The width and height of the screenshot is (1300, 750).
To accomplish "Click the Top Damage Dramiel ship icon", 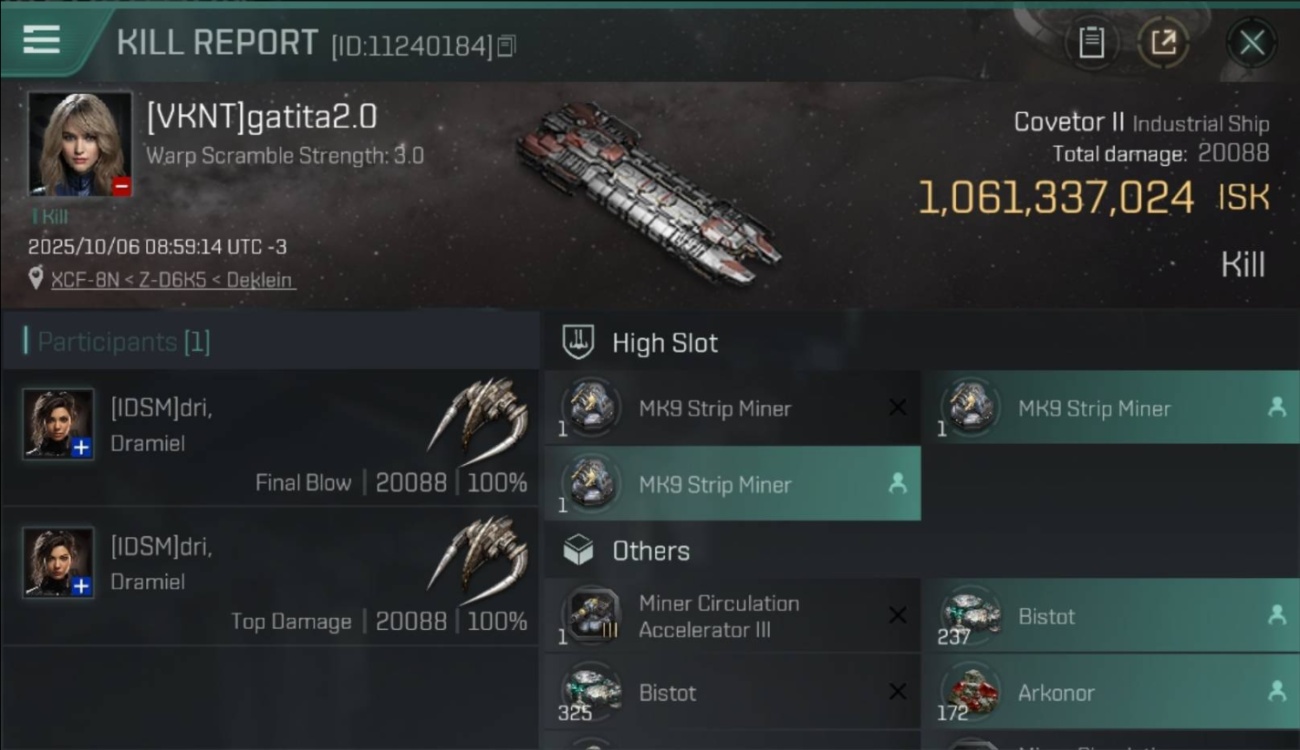I will click(x=479, y=553).
